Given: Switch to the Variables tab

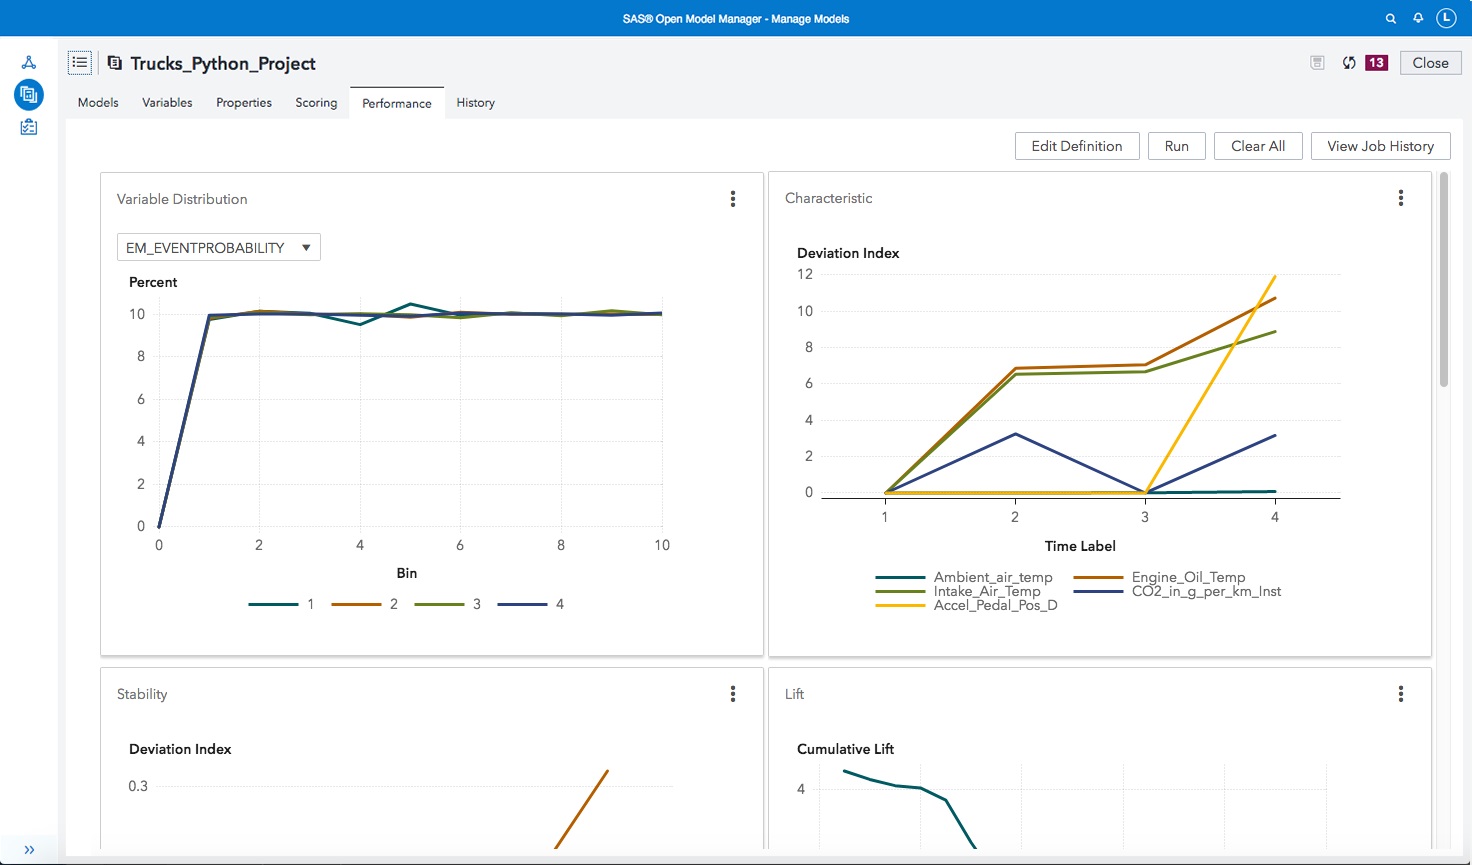Looking at the screenshot, I should 167,103.
